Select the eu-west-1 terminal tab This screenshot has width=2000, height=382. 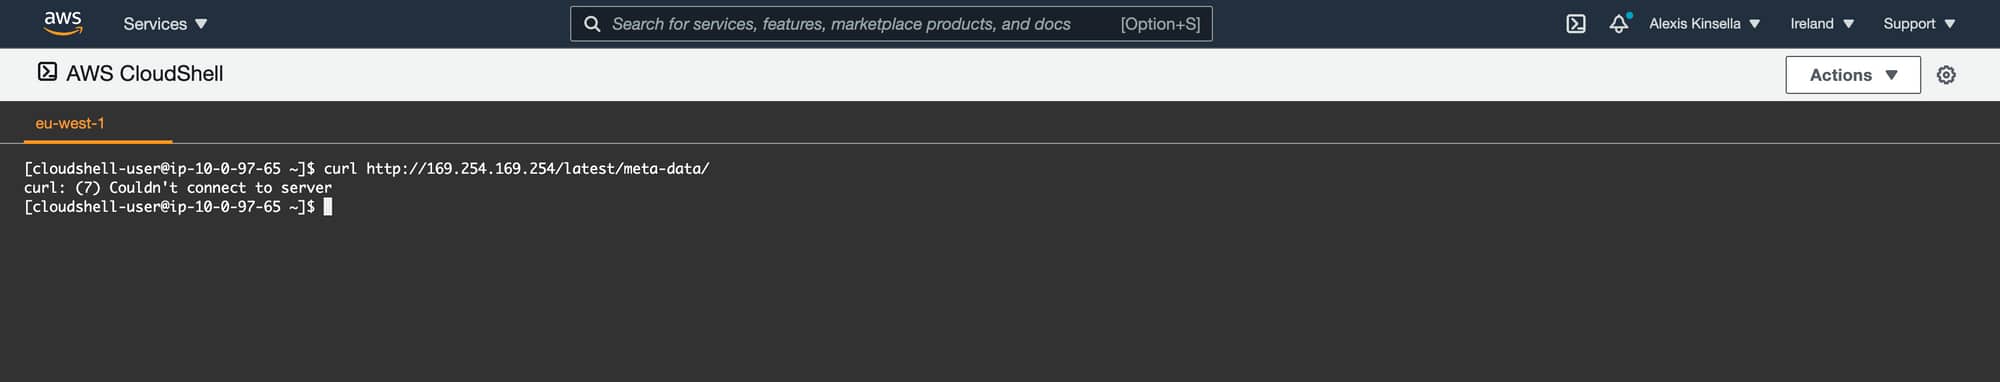(70, 123)
